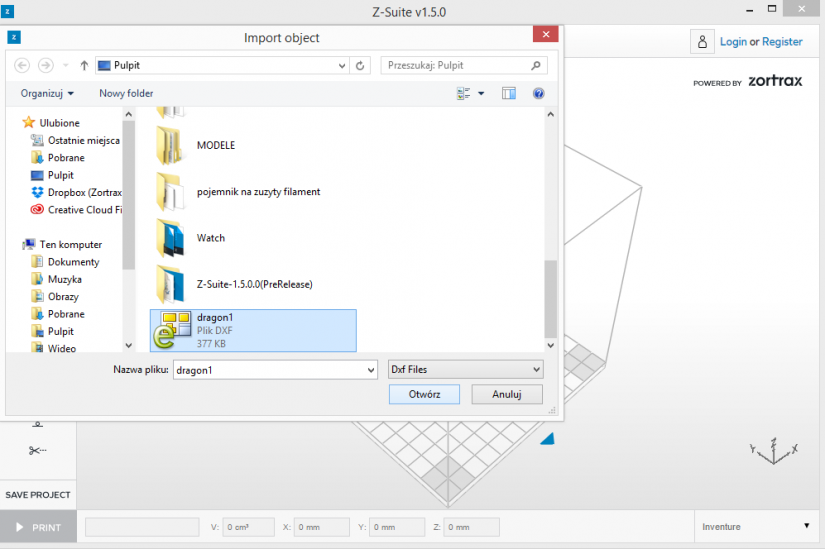Screen dimensions: 825x549
Task: Select the dragon1 DXF file
Action: (253, 331)
